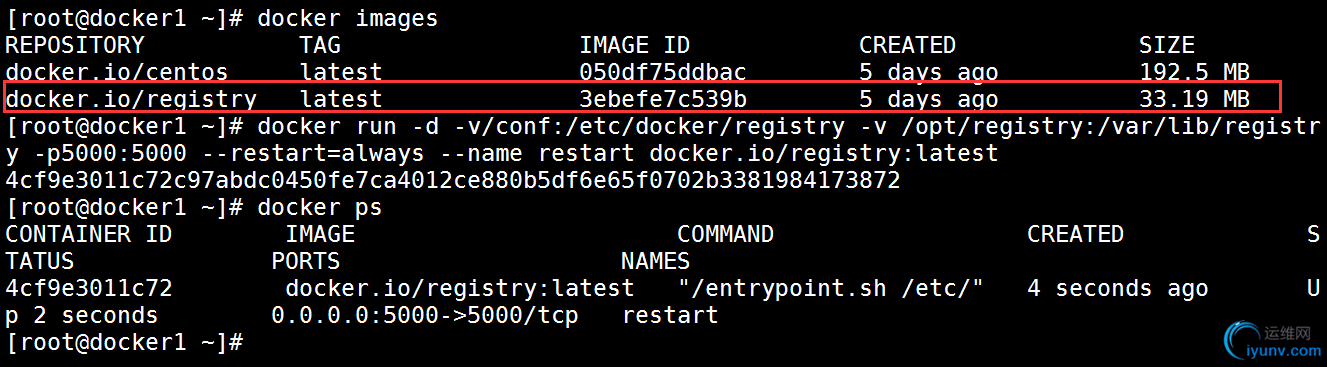Select the "/entrypoint.sh /etc/" command text

tap(831, 288)
